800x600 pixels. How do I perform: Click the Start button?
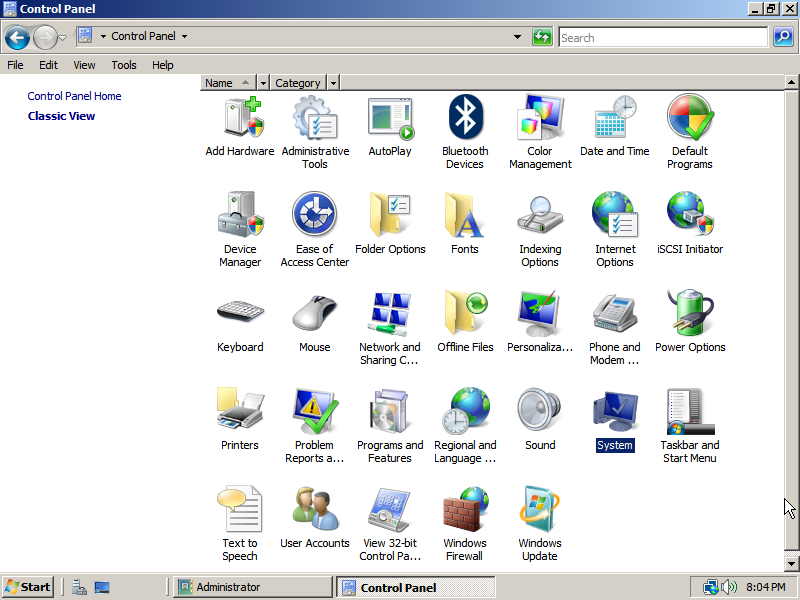pyautogui.click(x=28, y=587)
